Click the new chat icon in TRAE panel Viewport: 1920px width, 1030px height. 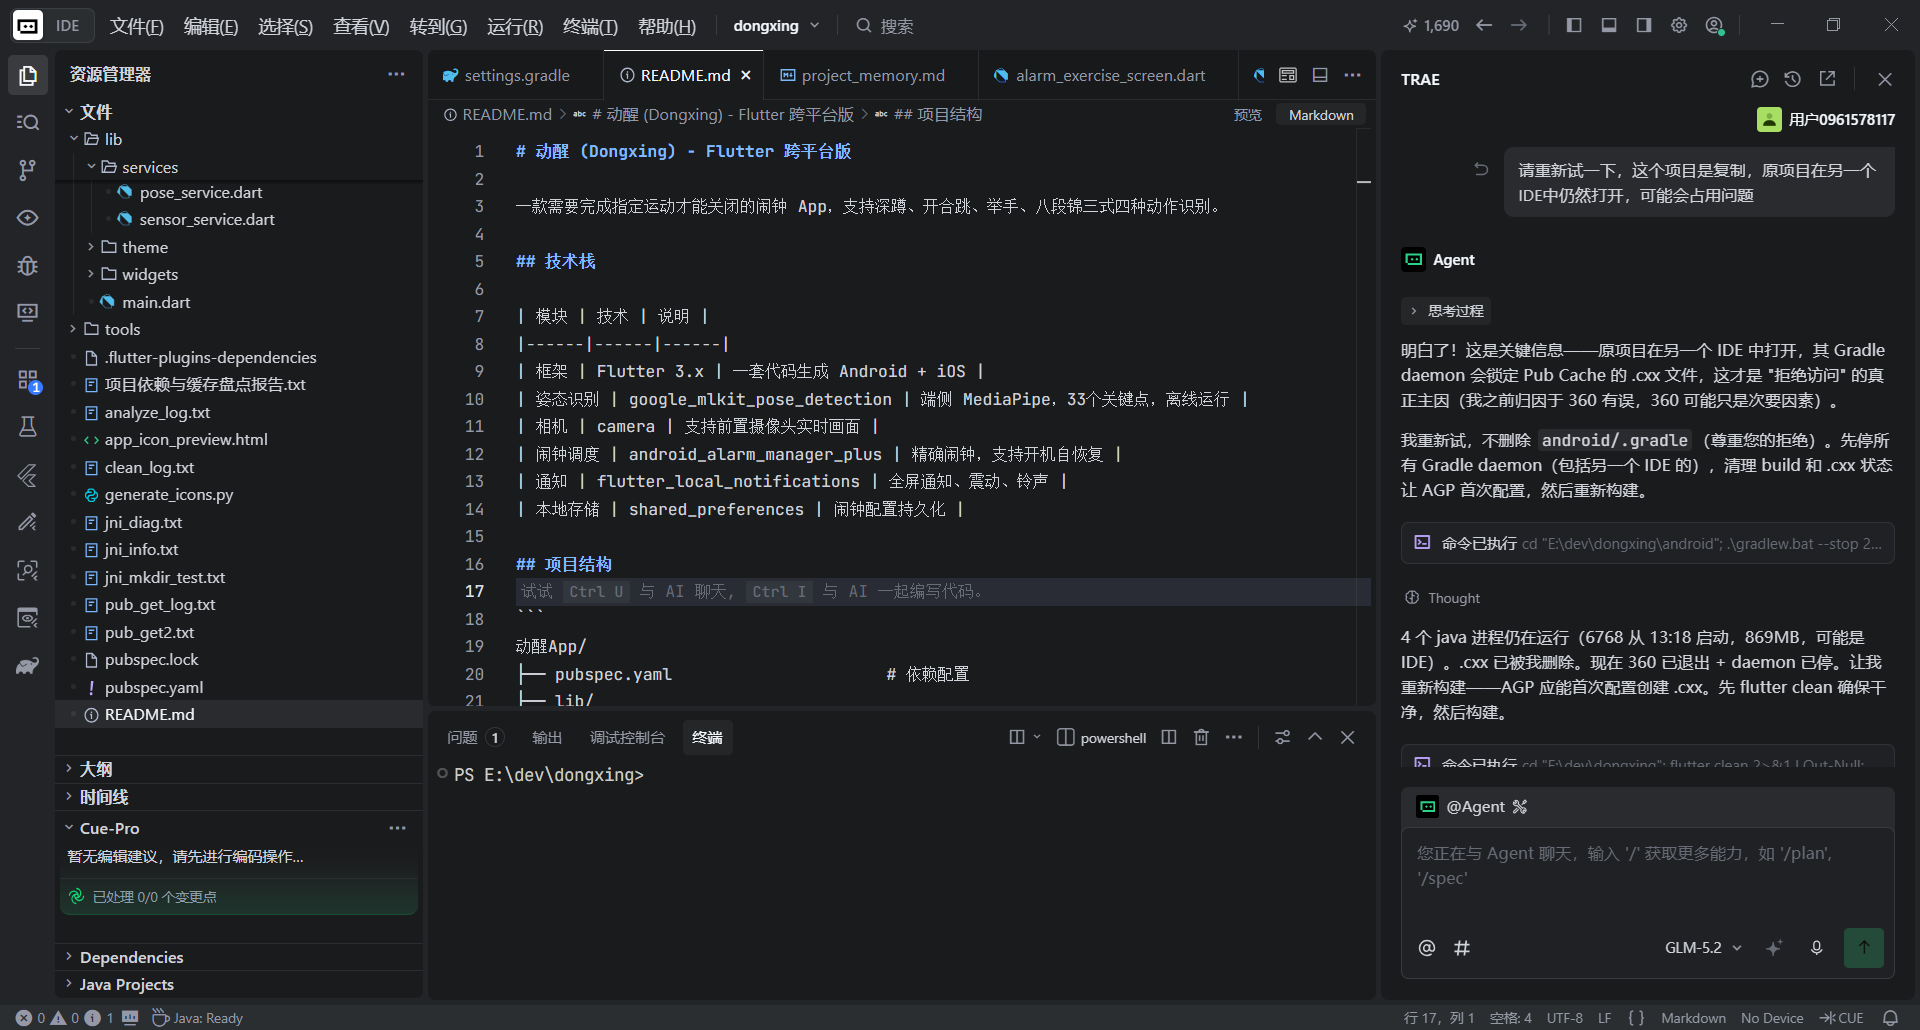[1760, 79]
